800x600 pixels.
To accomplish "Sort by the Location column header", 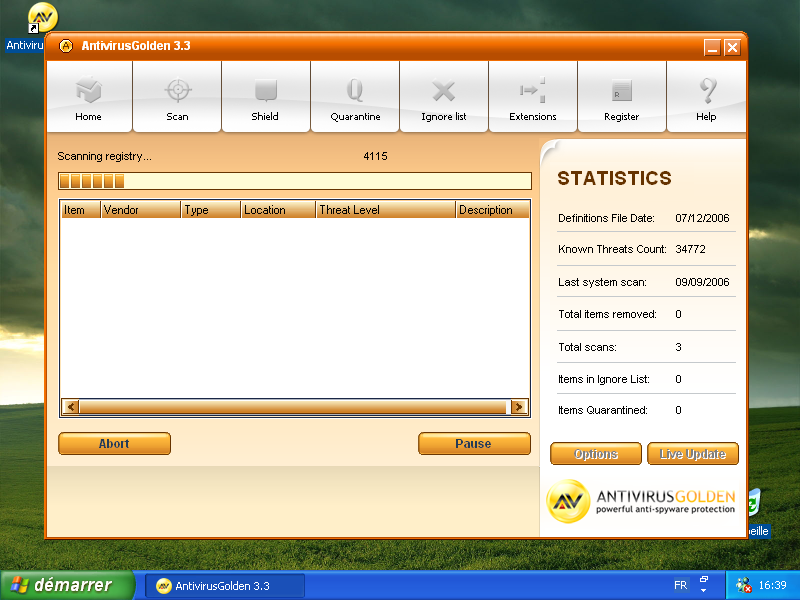I will coord(278,210).
